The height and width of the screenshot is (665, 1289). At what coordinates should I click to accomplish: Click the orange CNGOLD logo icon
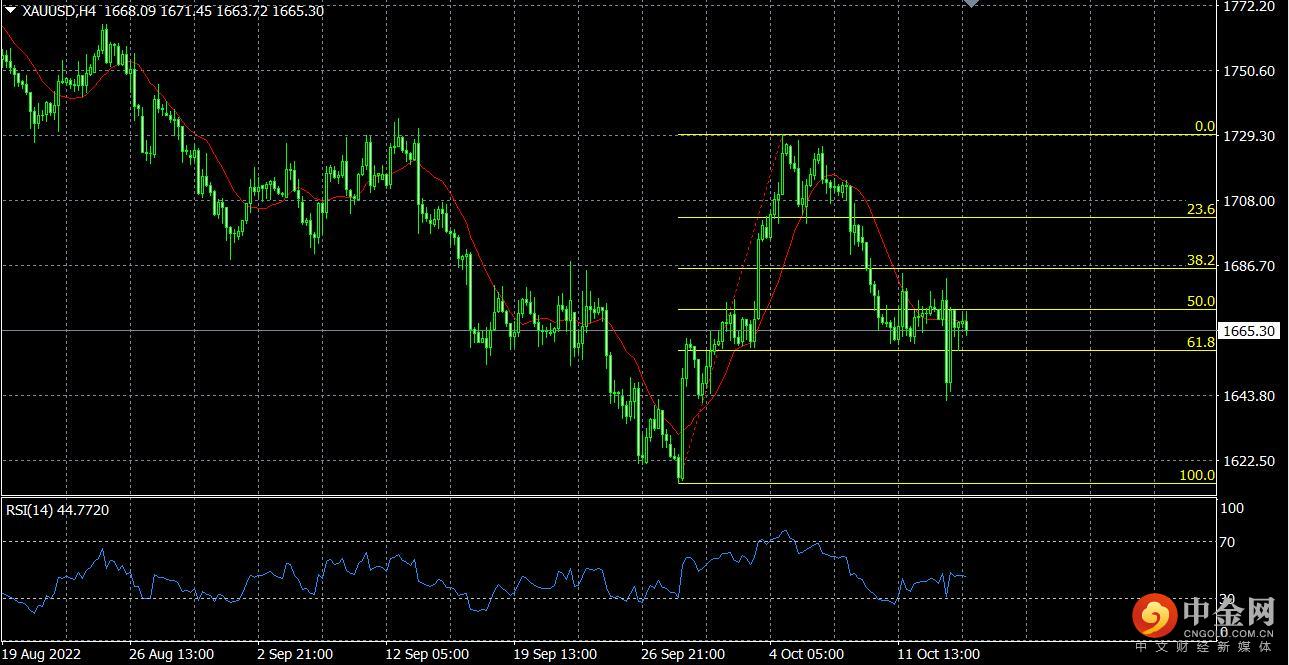point(1155,615)
